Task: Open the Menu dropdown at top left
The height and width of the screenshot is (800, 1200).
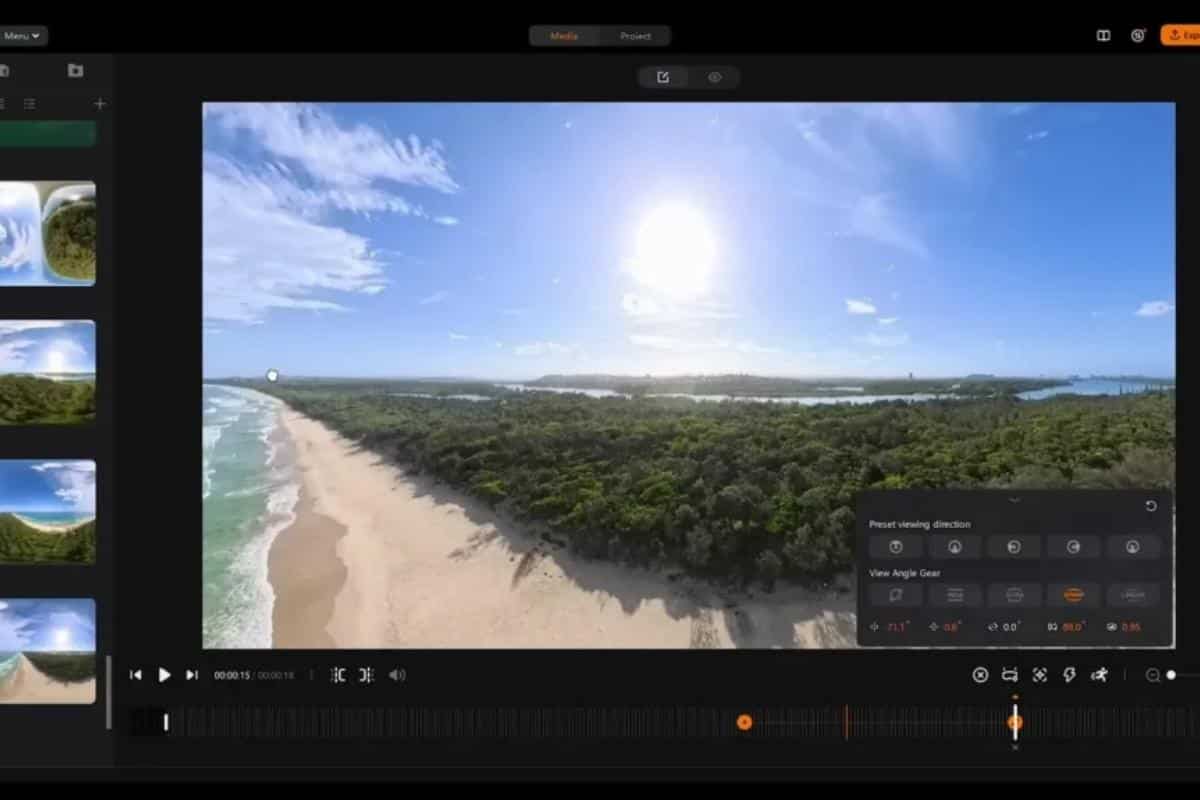Action: coord(20,35)
